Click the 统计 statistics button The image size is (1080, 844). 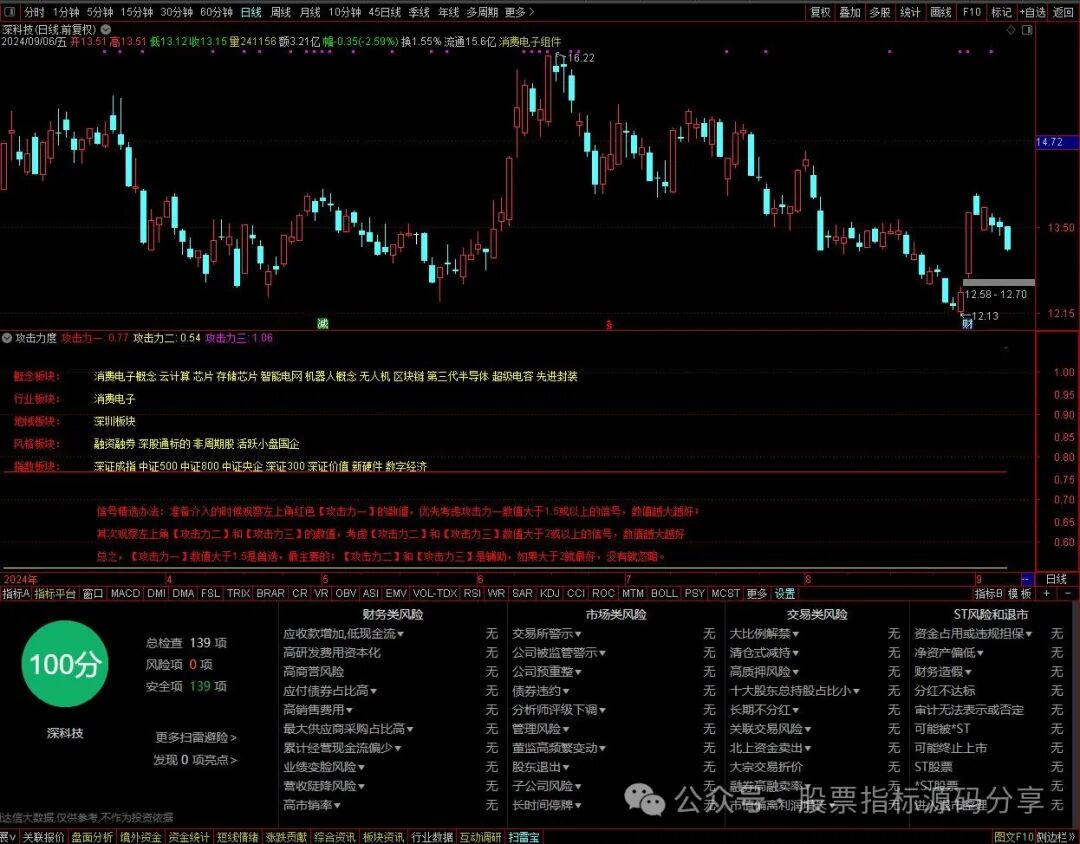point(910,12)
